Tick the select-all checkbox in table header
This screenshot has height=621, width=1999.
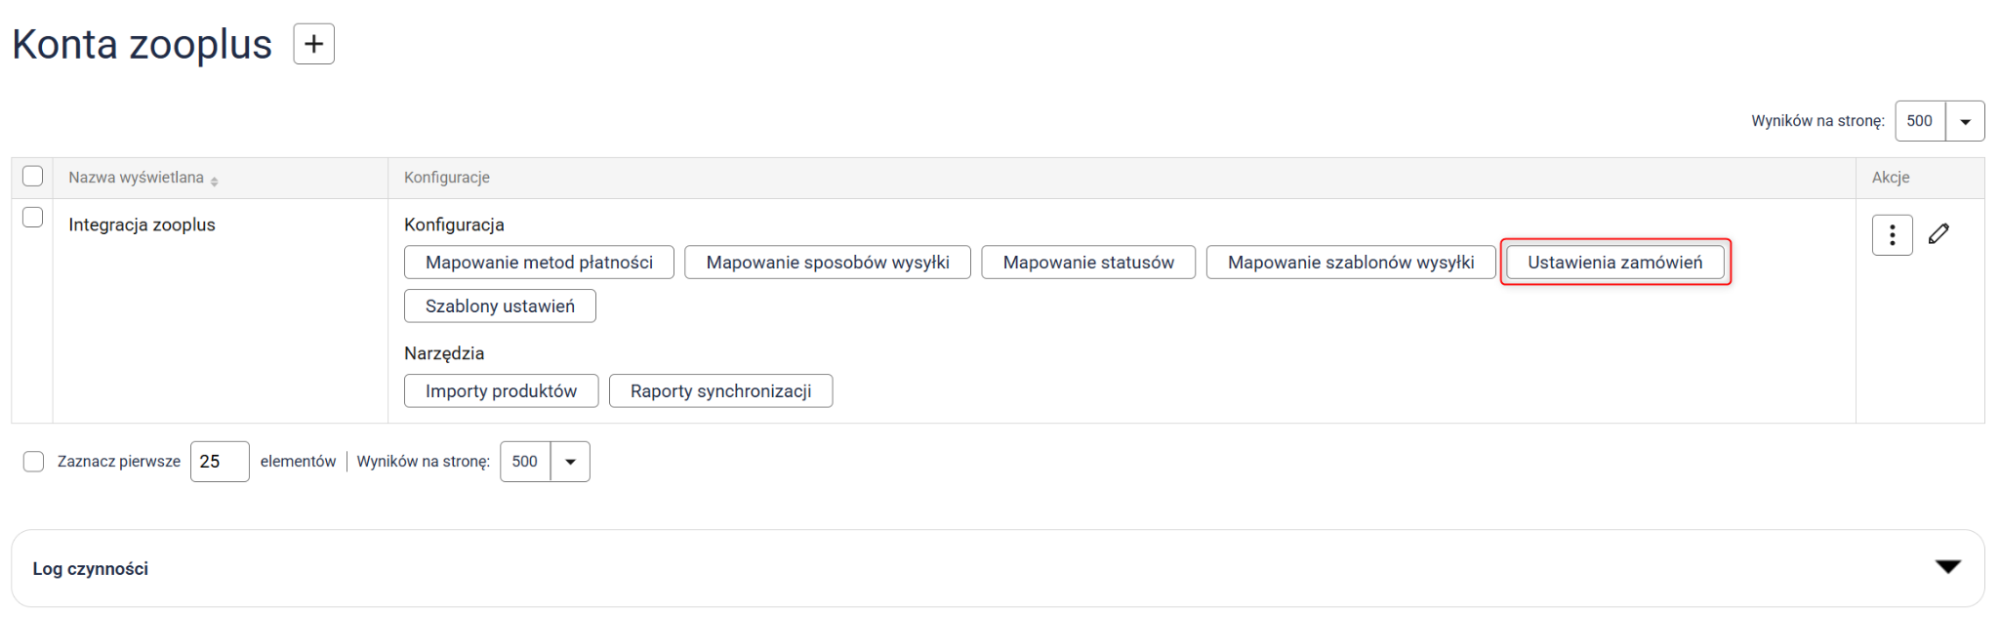(x=33, y=177)
